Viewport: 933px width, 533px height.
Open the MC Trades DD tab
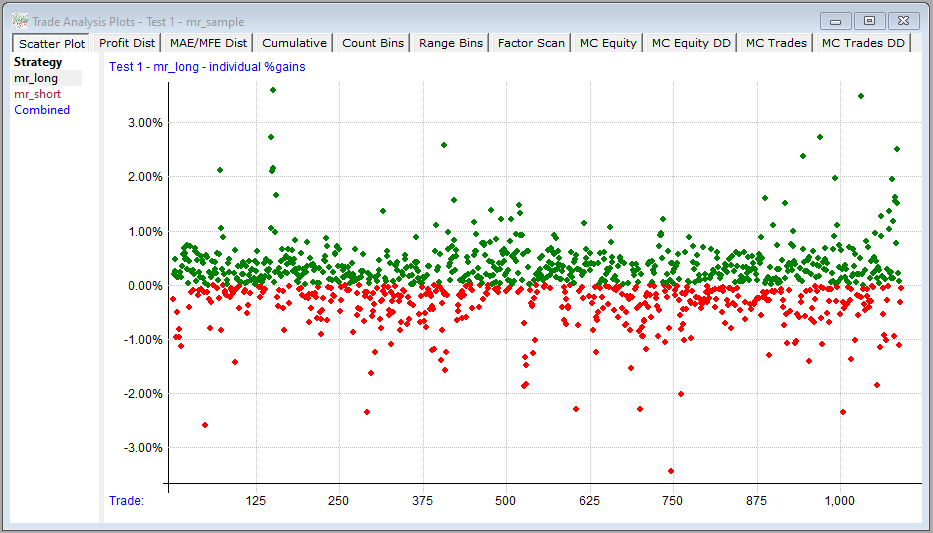tap(863, 43)
